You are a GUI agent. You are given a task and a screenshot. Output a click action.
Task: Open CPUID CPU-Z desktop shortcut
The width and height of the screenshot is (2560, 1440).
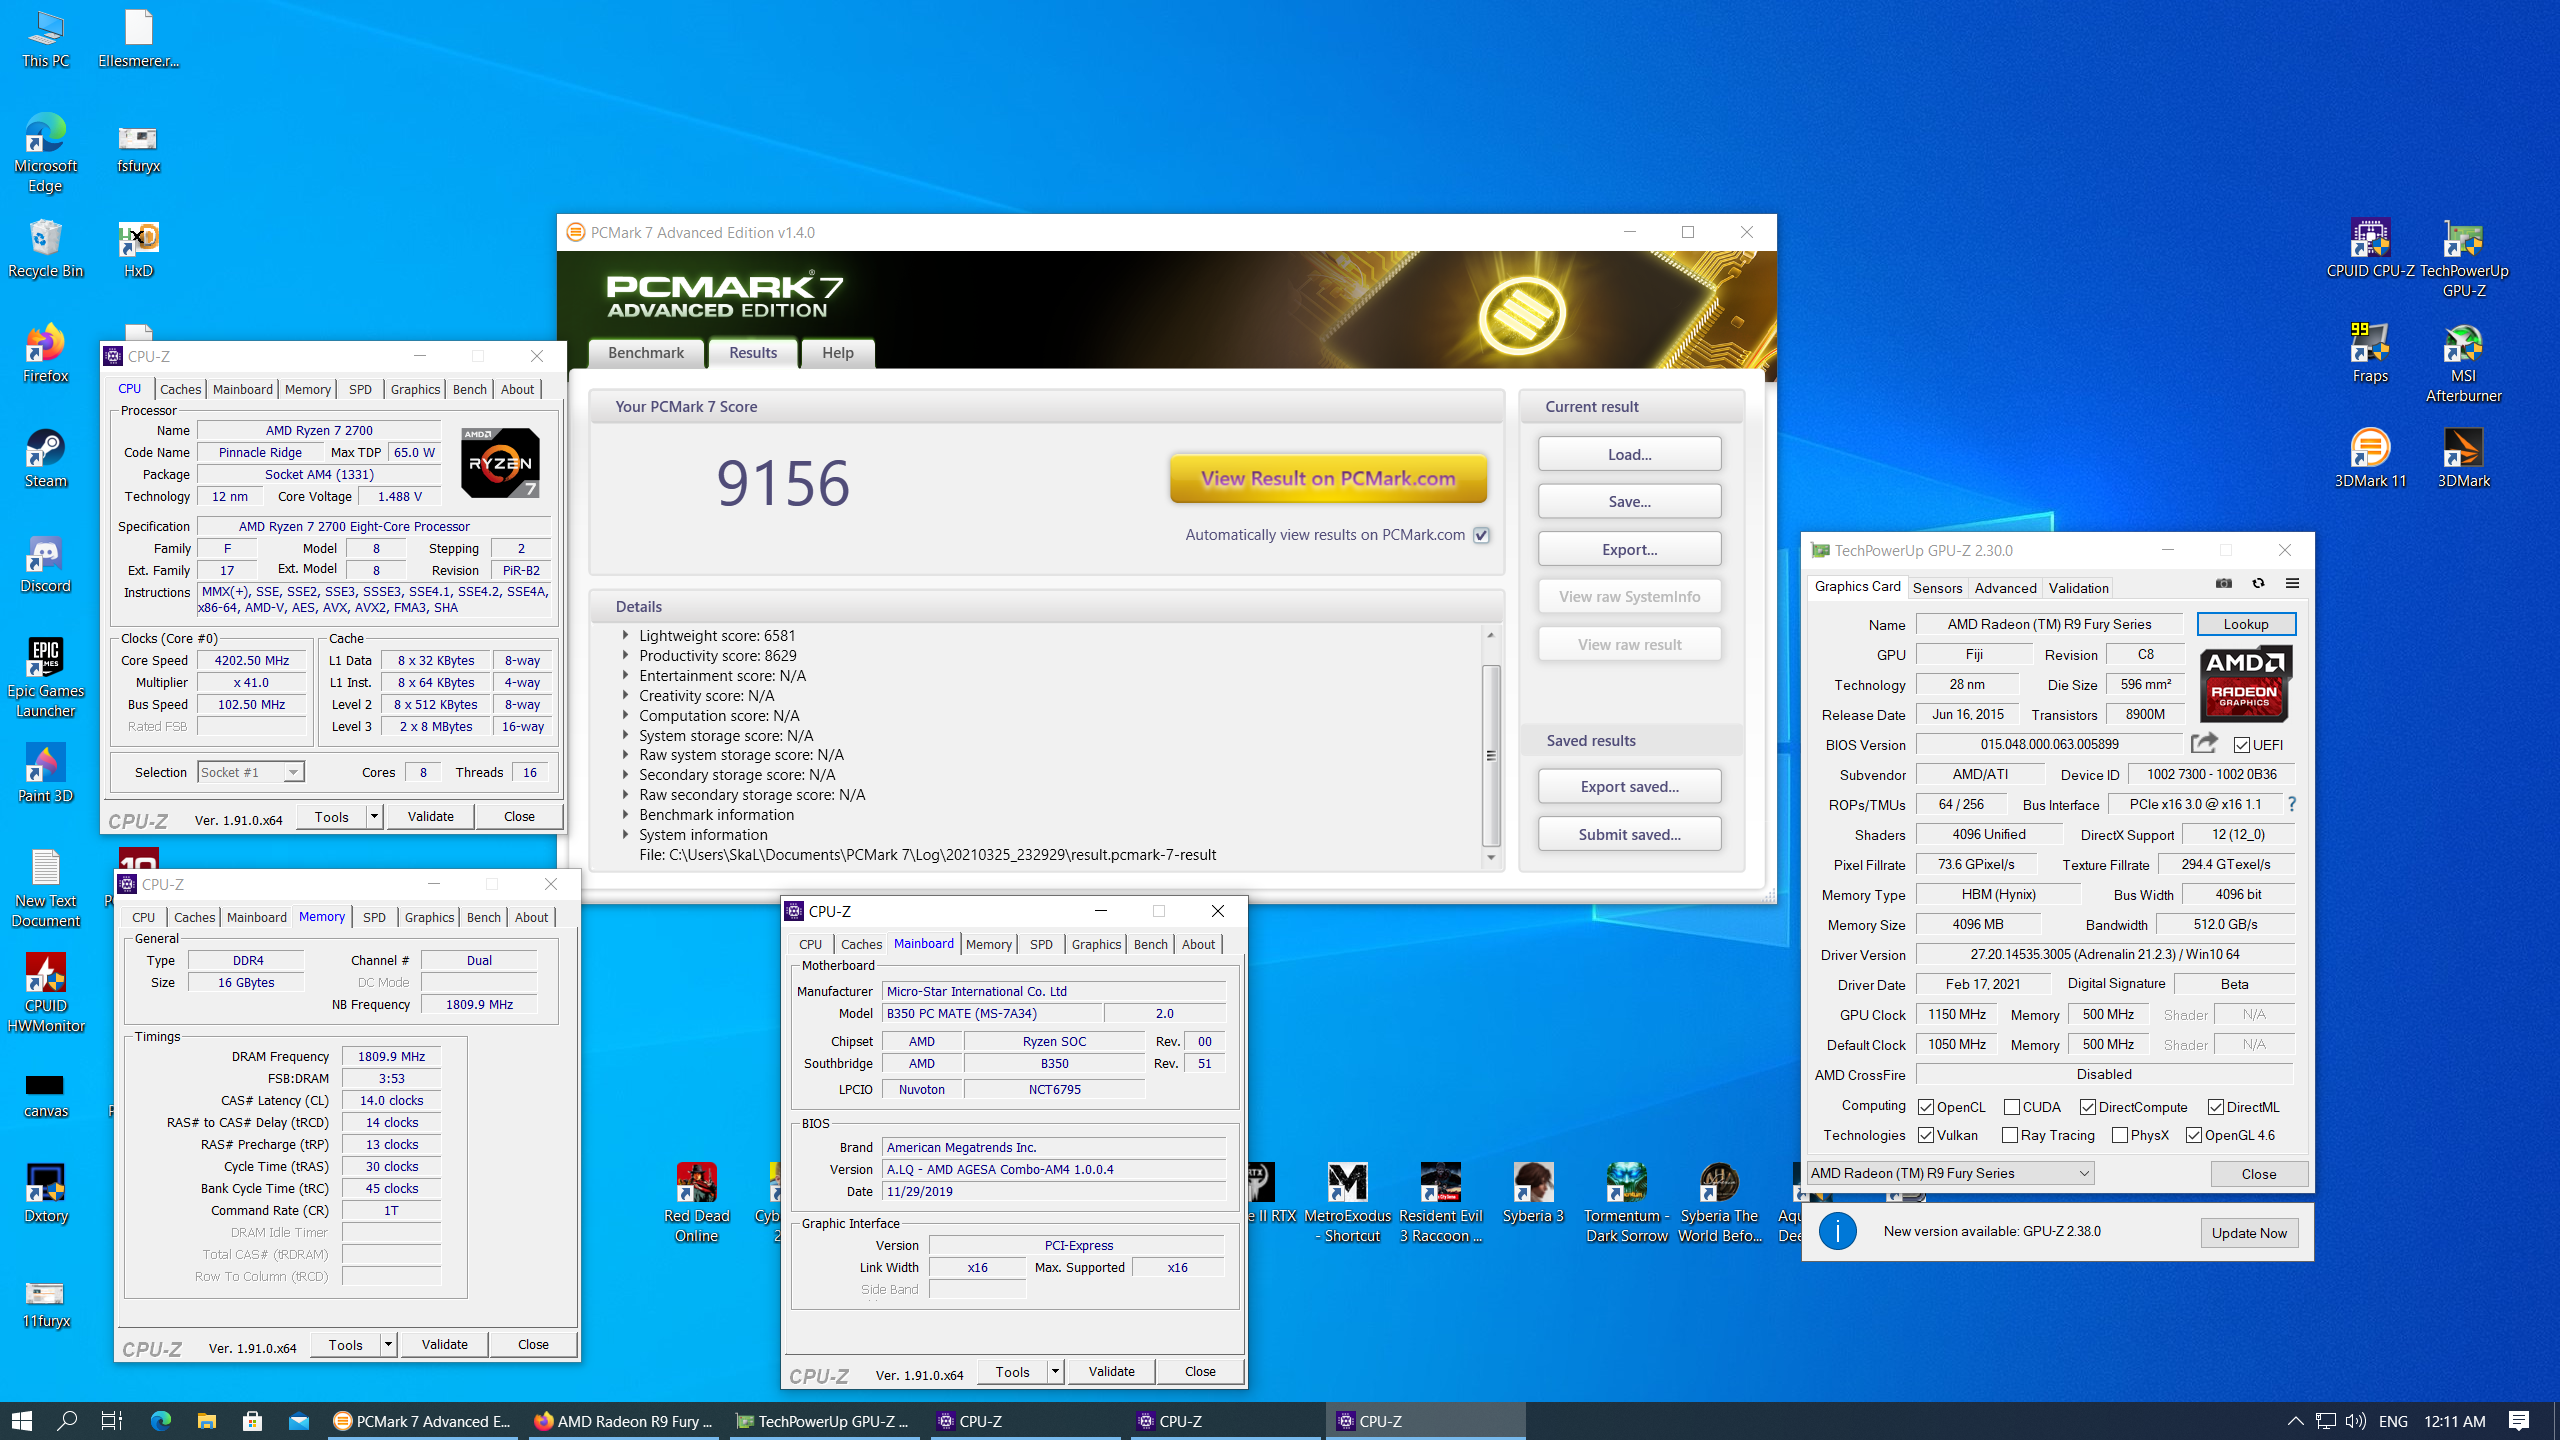2370,249
